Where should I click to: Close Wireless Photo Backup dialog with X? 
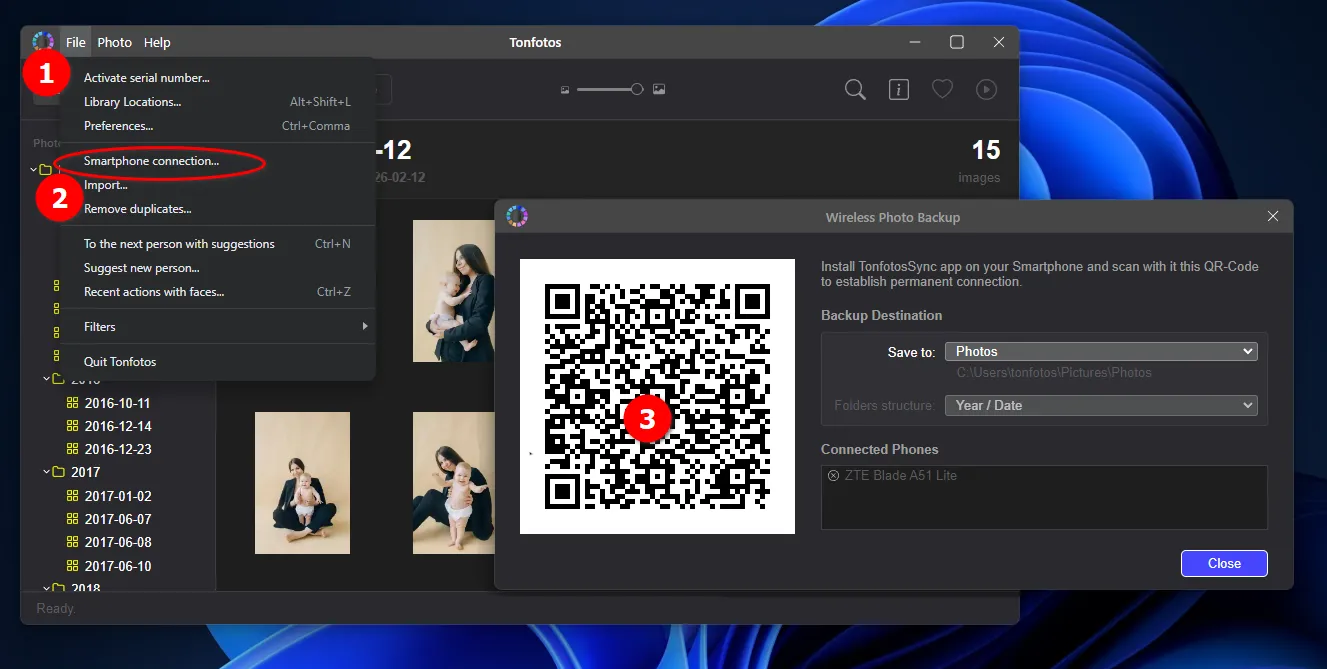pos(1273,217)
